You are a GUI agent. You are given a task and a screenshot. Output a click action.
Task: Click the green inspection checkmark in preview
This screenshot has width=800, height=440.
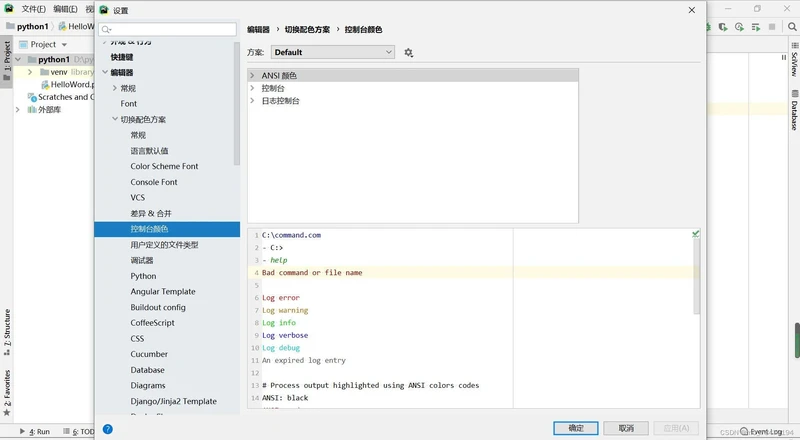(x=695, y=234)
